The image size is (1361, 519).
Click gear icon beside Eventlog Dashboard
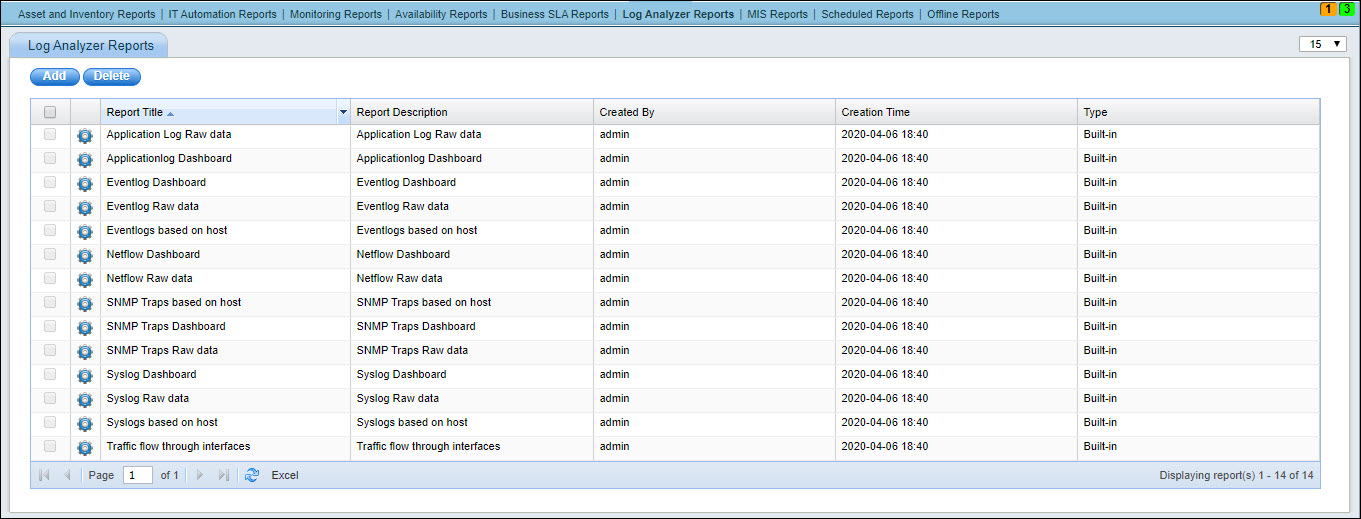(x=85, y=183)
